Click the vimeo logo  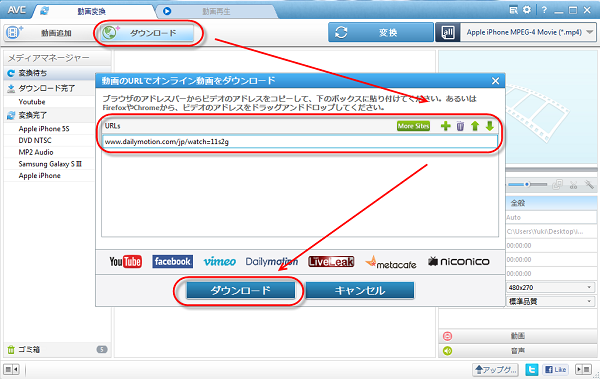point(219,261)
